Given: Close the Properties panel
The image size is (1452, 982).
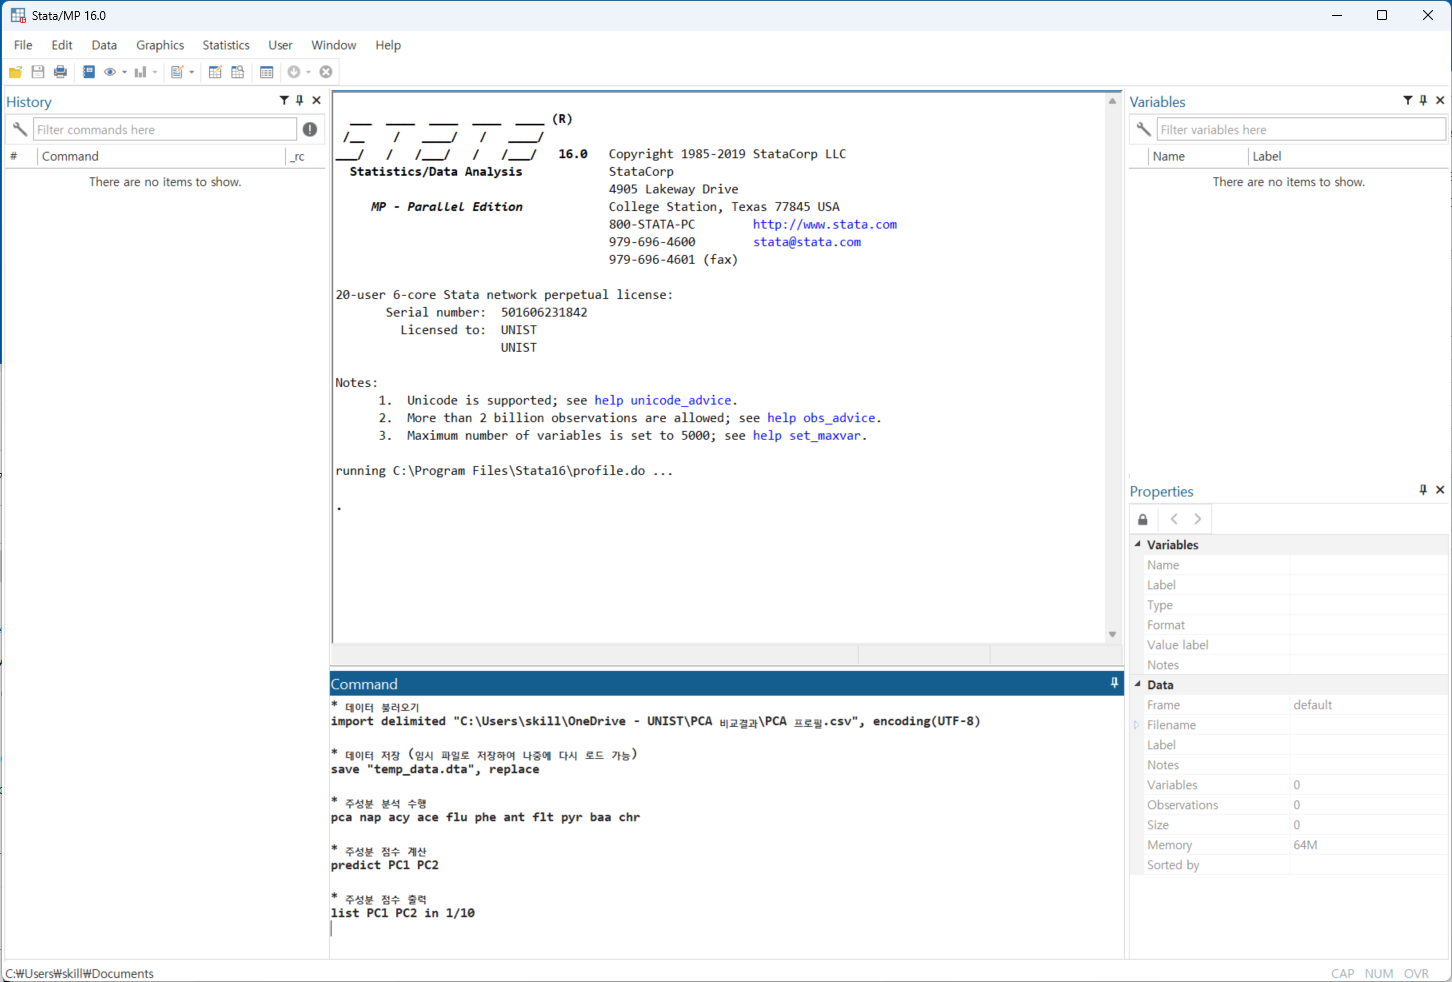Looking at the screenshot, I should [1440, 490].
